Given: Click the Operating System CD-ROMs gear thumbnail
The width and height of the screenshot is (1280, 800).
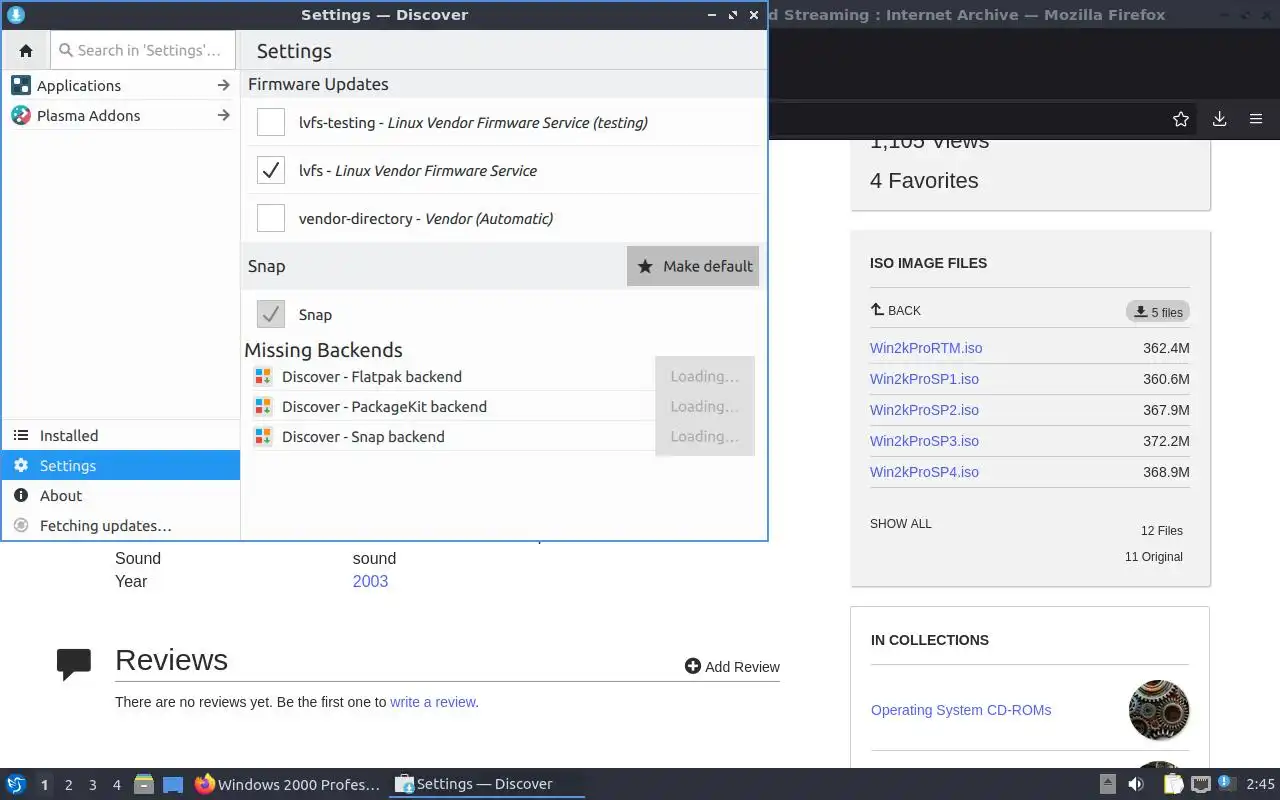Looking at the screenshot, I should click(x=1159, y=710).
